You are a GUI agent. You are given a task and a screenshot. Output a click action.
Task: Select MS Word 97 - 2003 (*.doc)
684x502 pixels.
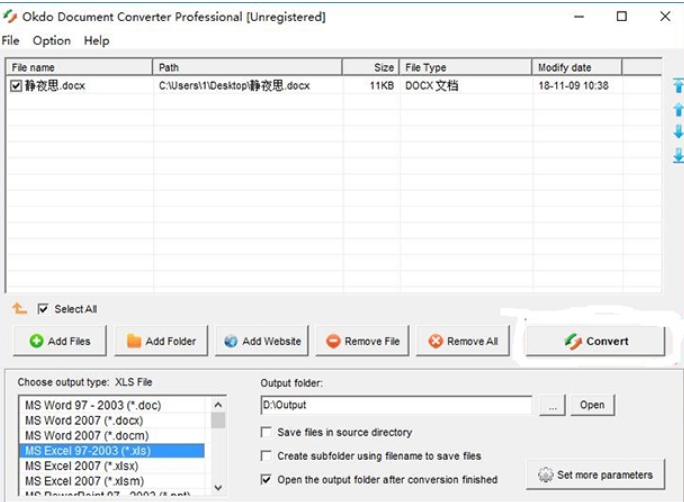click(x=112, y=405)
